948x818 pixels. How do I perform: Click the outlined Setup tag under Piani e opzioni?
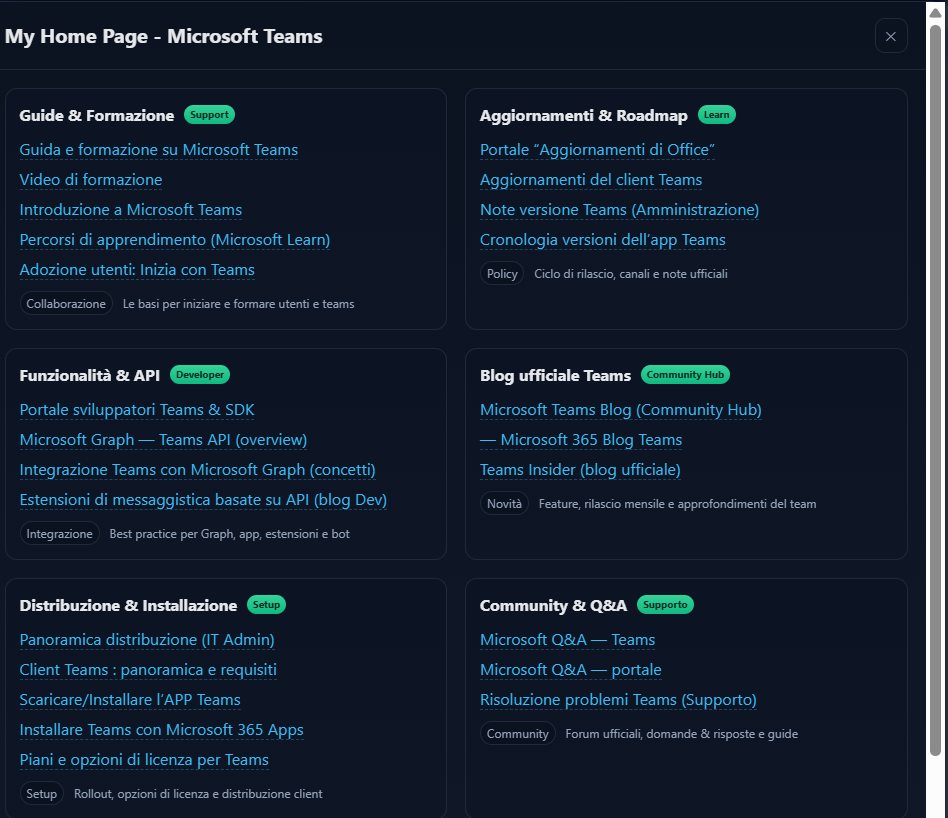coord(41,794)
